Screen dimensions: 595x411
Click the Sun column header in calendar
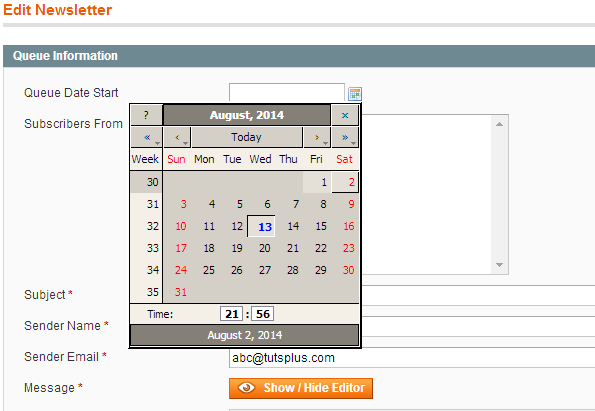(176, 159)
